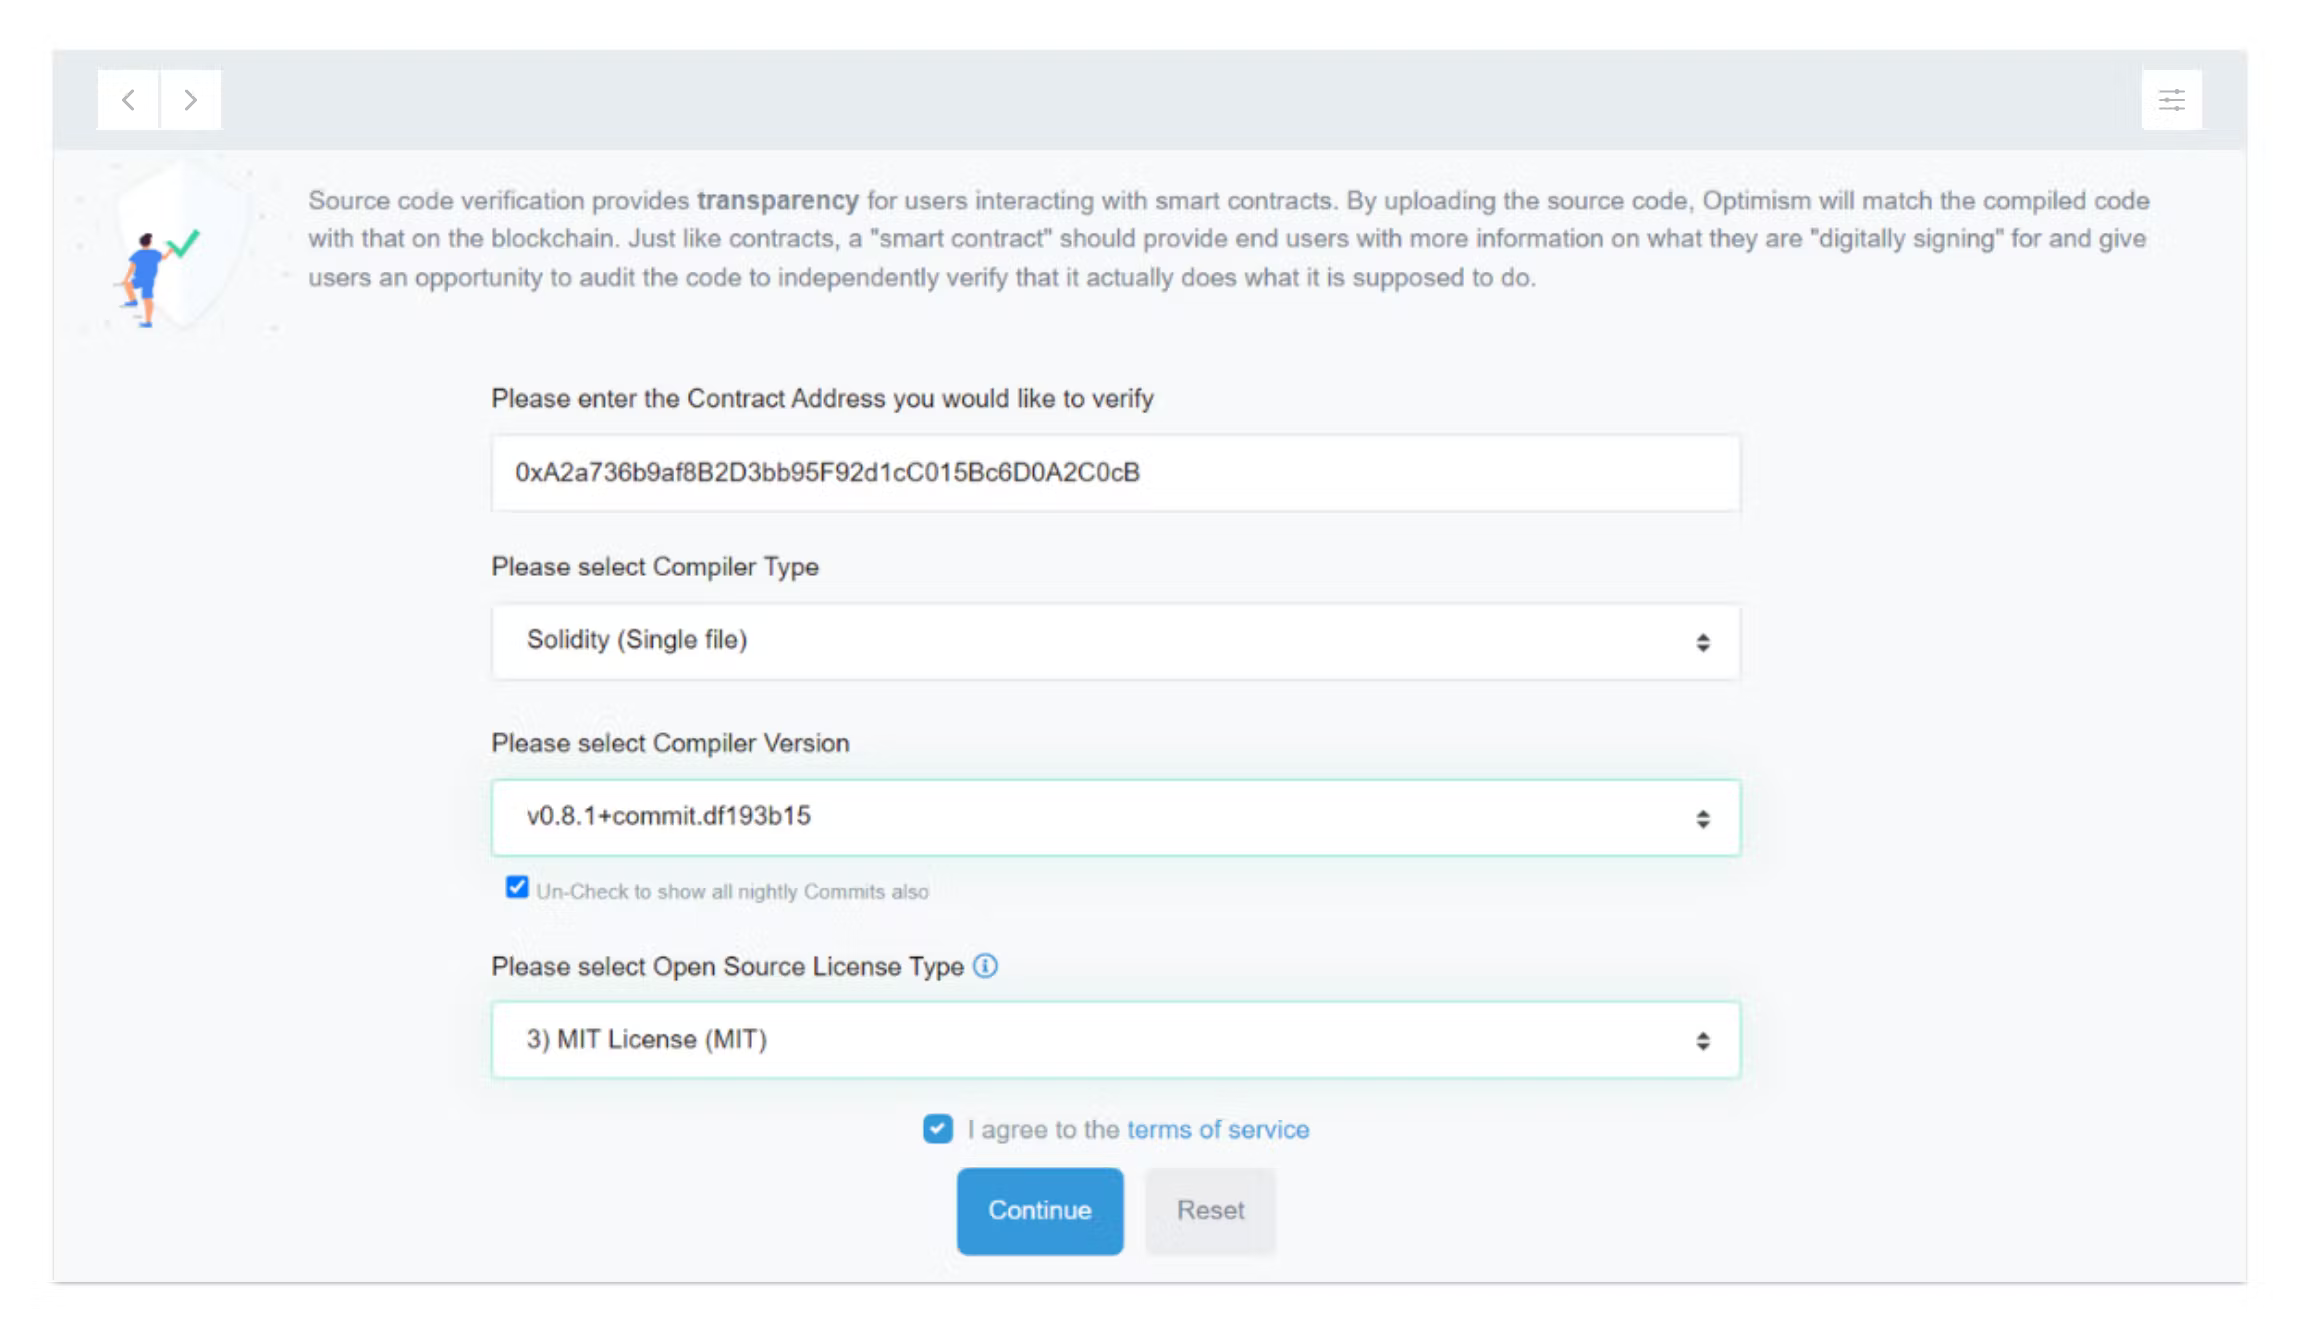Viewport: 2300px width, 1332px height.
Task: Open the sliders settings icon at top right
Action: click(2171, 100)
